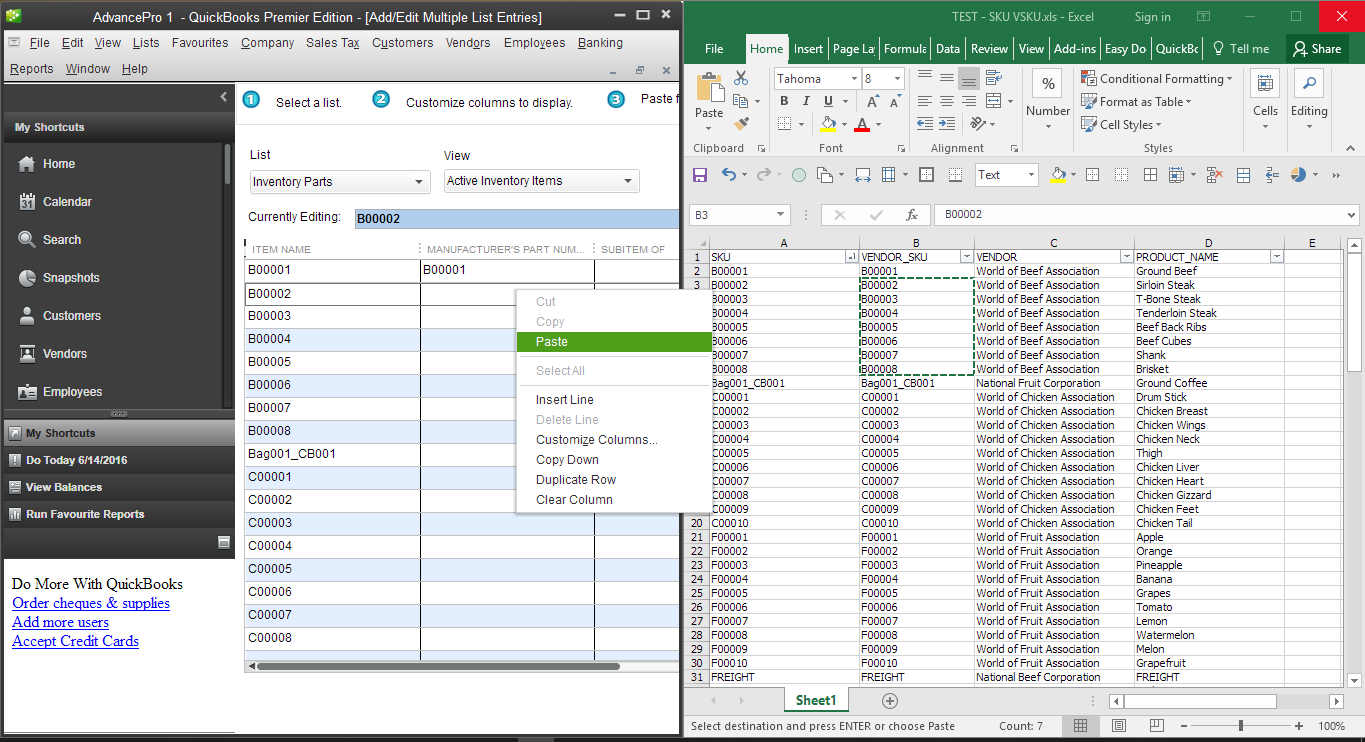The height and width of the screenshot is (742, 1365).
Task: Click the Accept Credit Cards link
Action: [x=75, y=641]
